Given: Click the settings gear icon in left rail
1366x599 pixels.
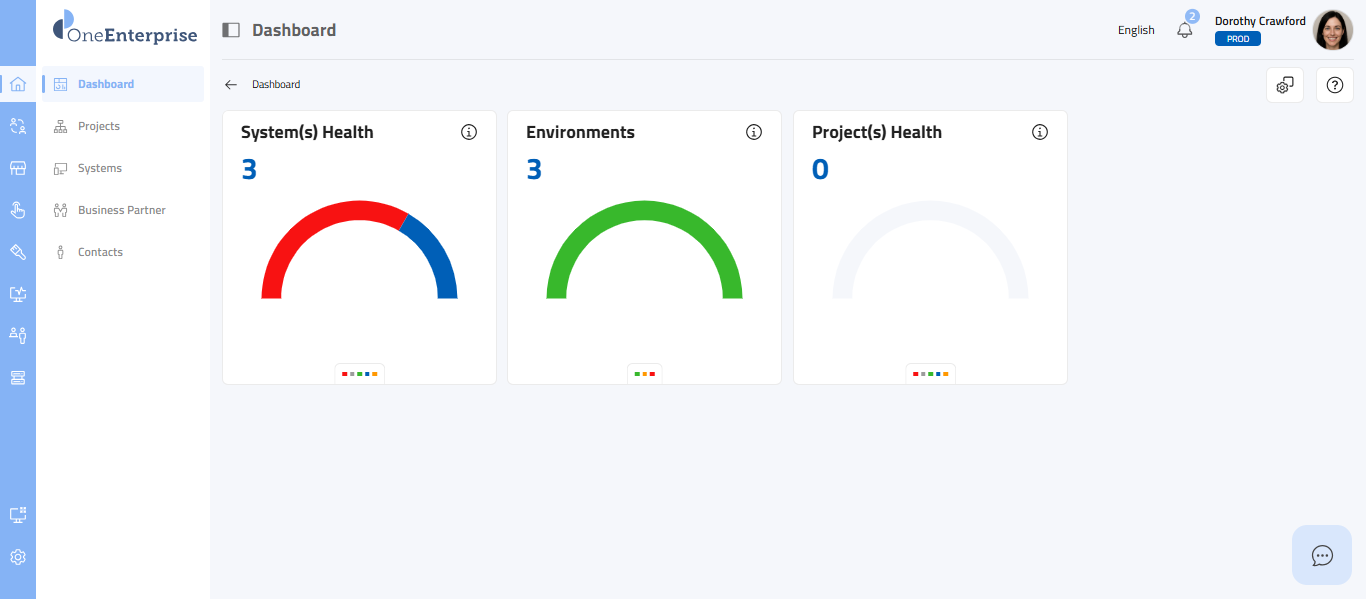Looking at the screenshot, I should point(17,557).
